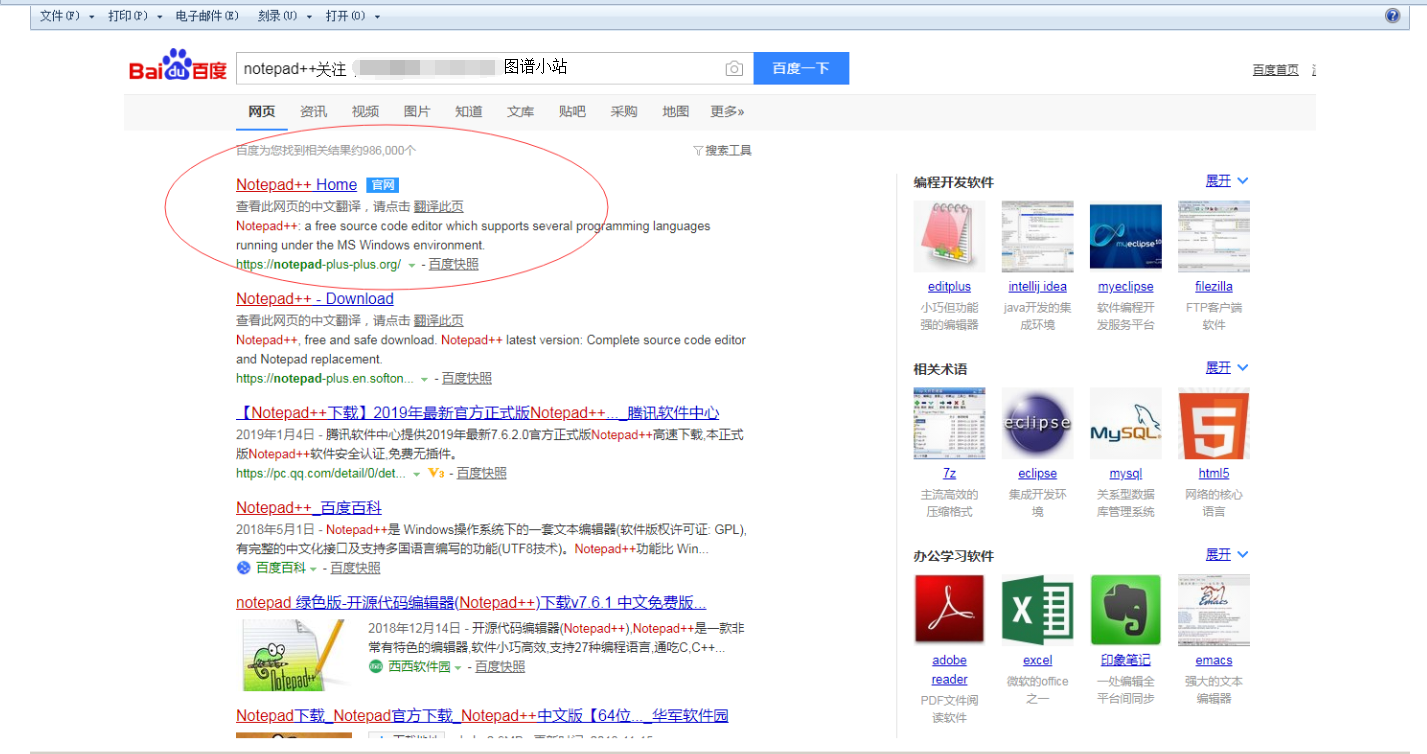Open the 文件(F) menu
The image size is (1427, 754).
pyautogui.click(x=67, y=16)
